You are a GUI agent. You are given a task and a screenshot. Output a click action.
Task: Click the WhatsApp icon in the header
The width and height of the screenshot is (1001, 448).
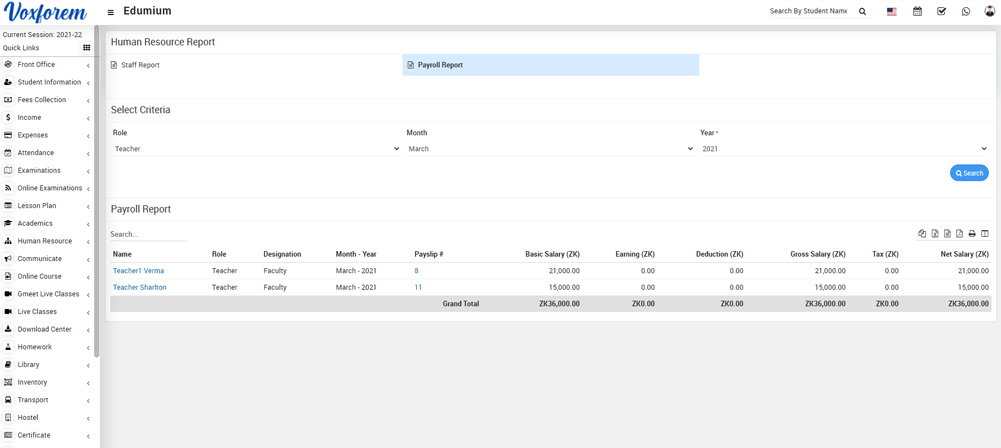point(966,12)
